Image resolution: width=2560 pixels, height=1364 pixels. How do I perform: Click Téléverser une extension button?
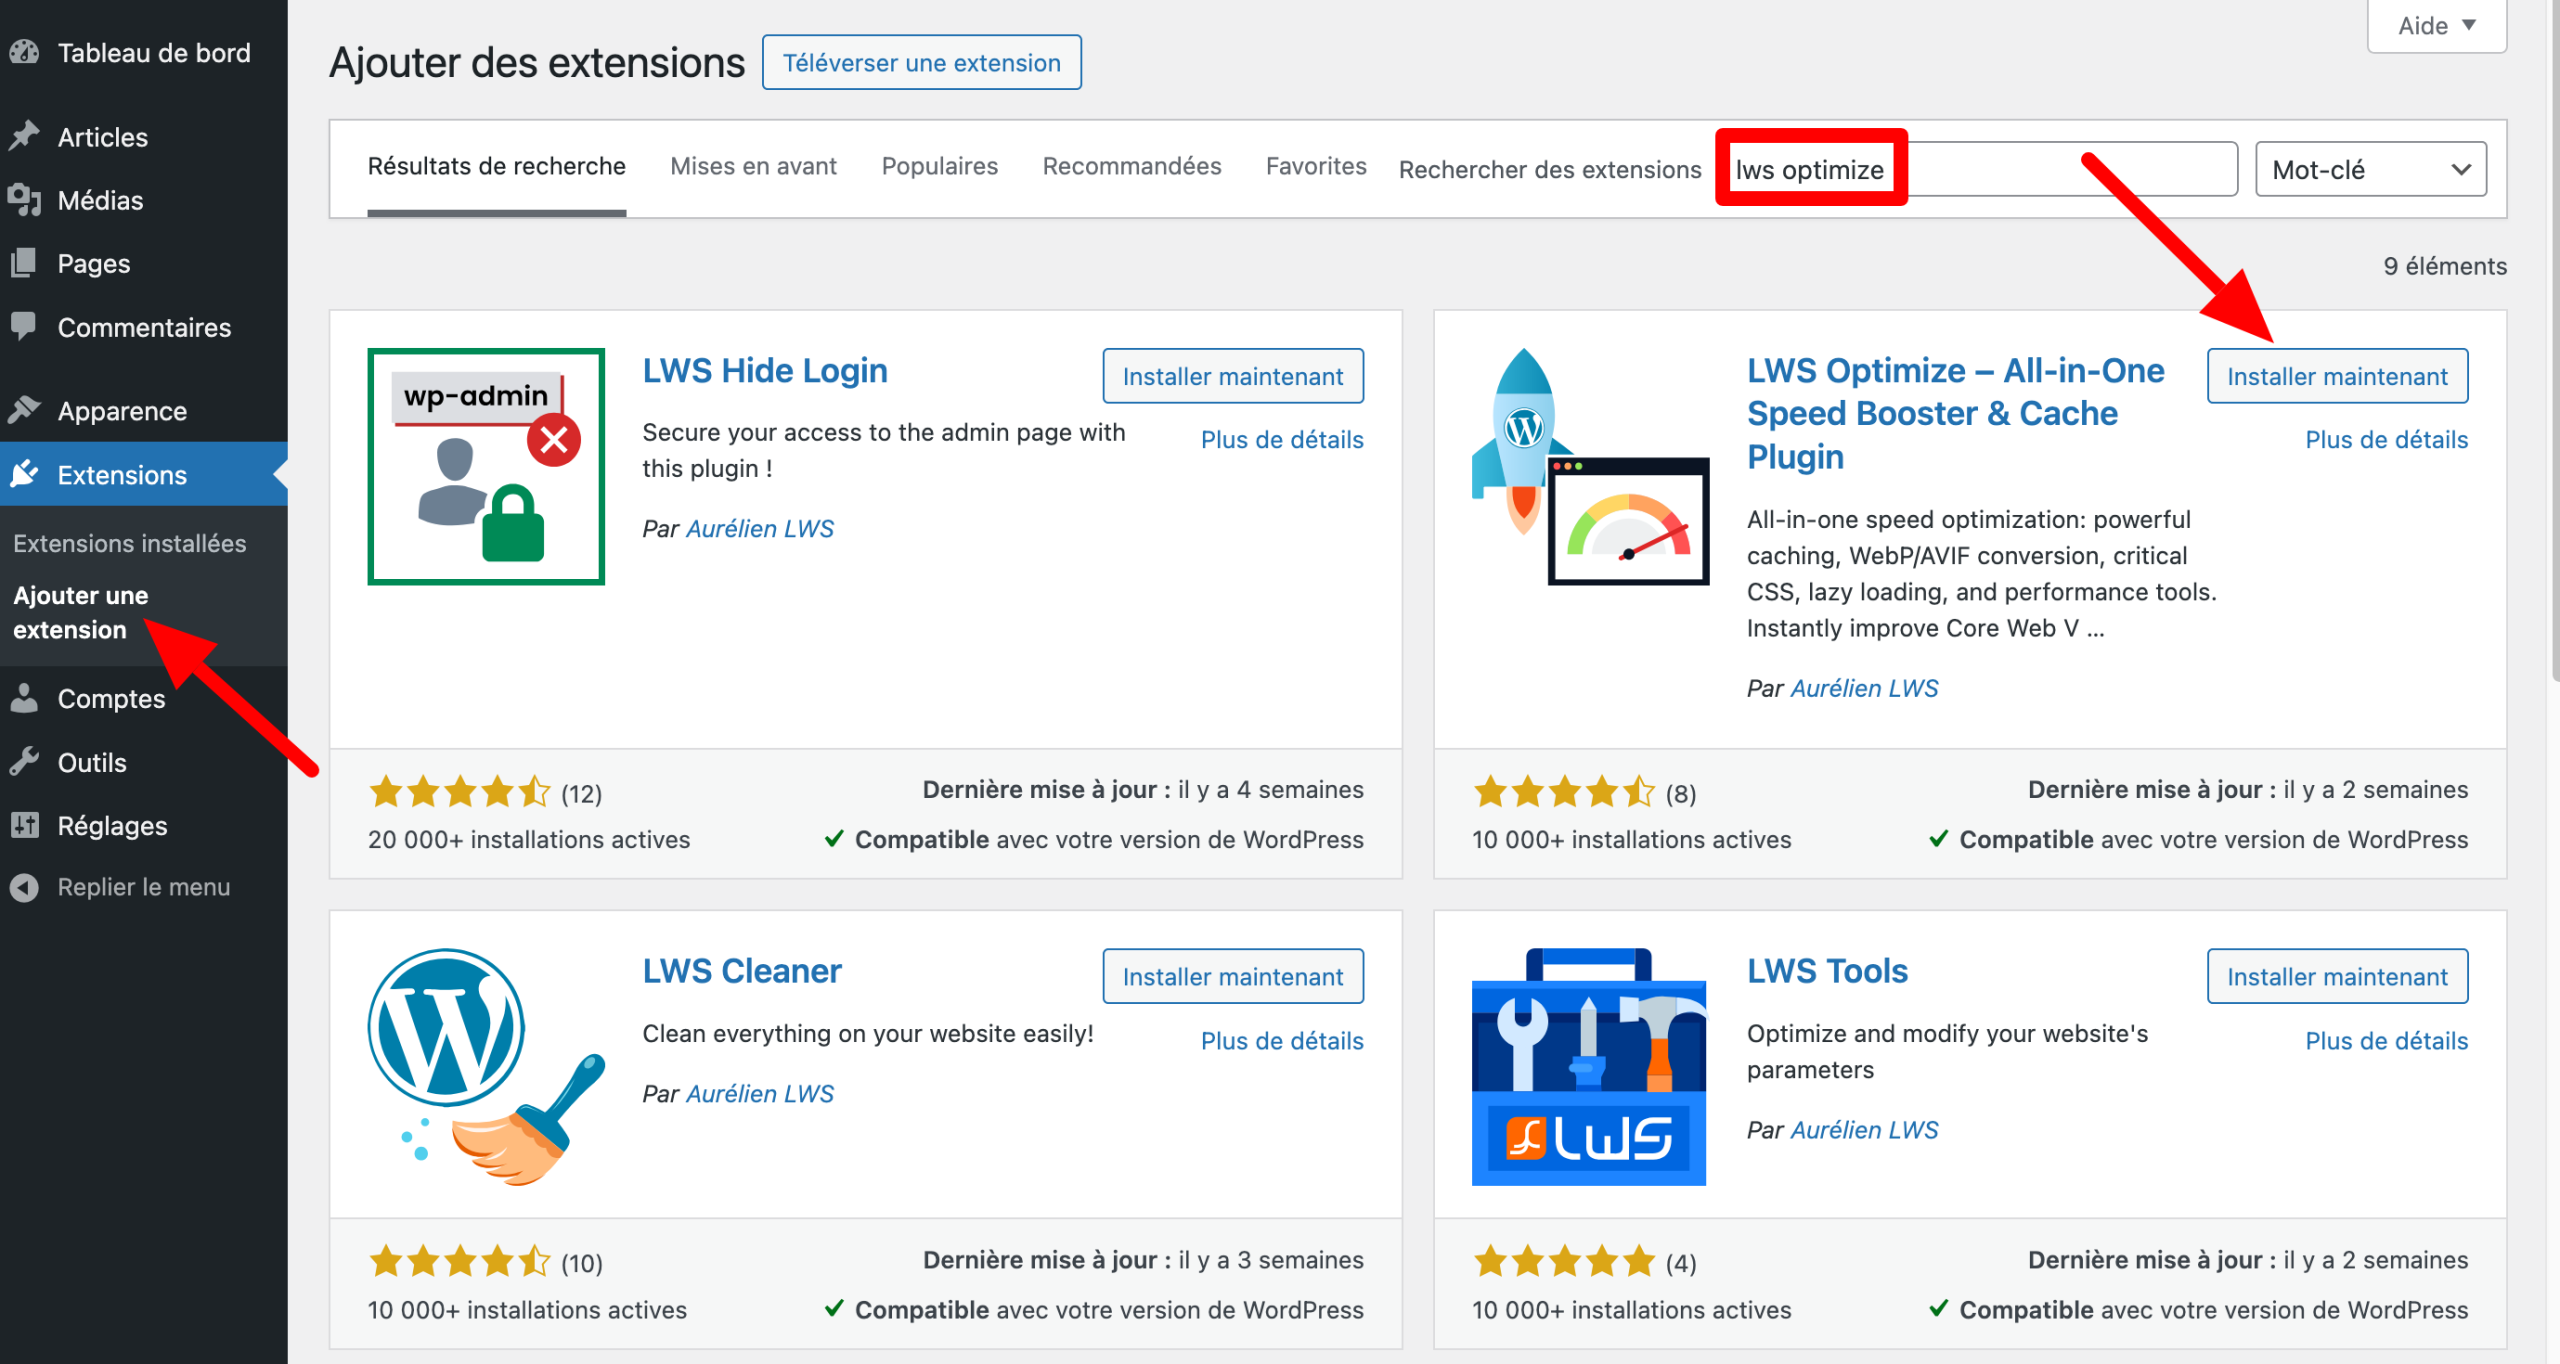921,62
